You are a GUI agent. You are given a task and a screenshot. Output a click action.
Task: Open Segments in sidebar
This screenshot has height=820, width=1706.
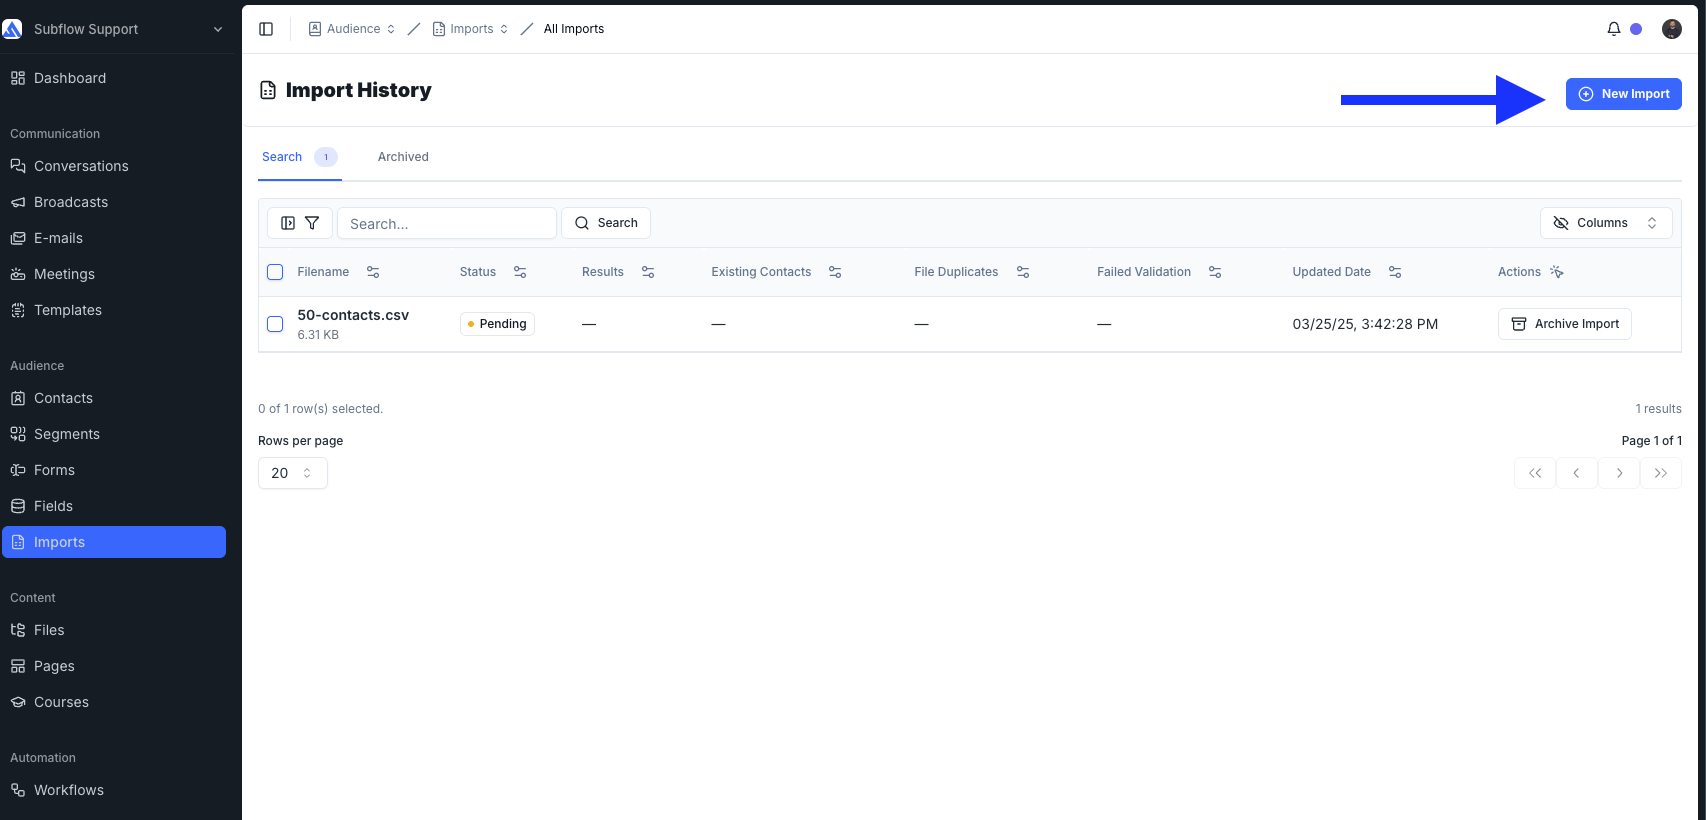(114, 434)
